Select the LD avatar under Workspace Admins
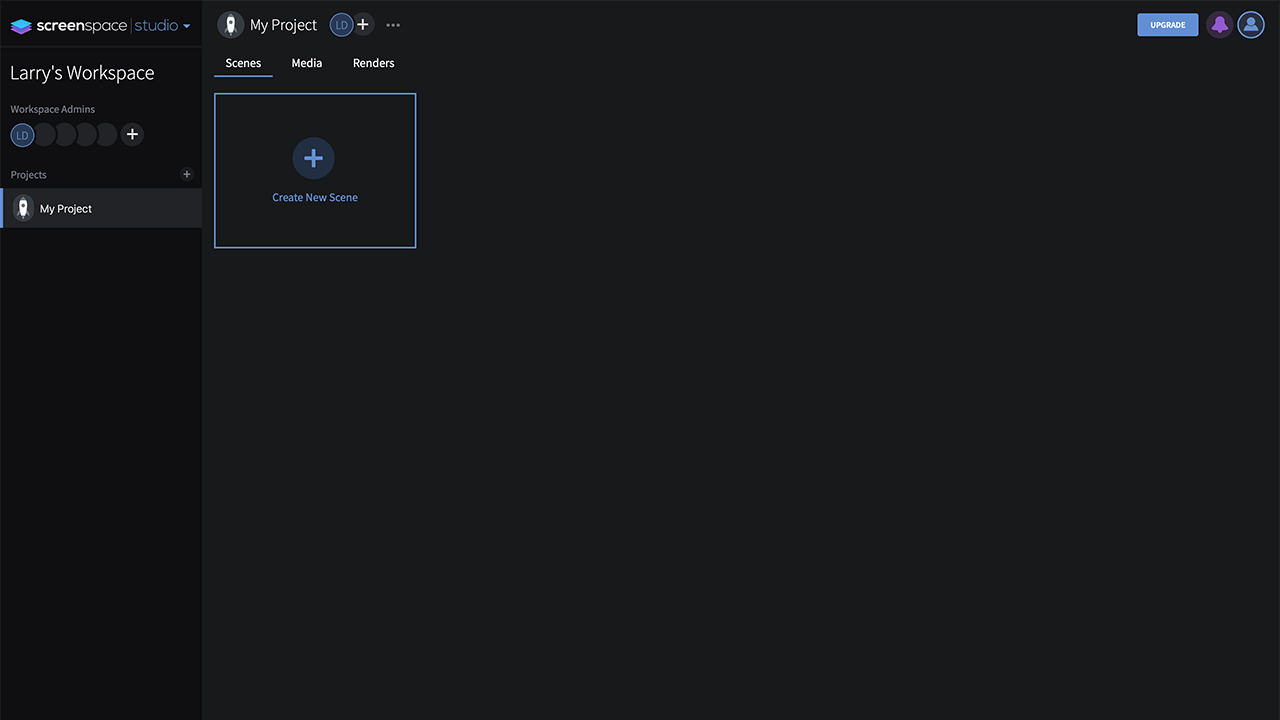 click(x=22, y=135)
